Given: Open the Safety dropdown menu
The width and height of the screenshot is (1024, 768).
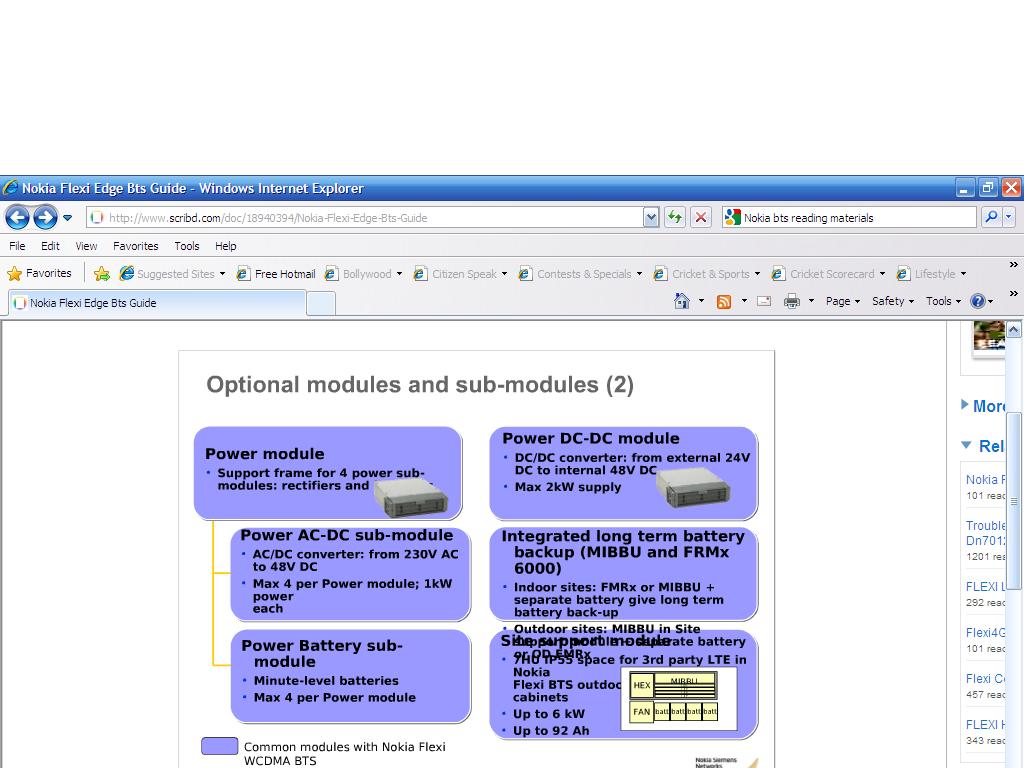Looking at the screenshot, I should (x=892, y=301).
